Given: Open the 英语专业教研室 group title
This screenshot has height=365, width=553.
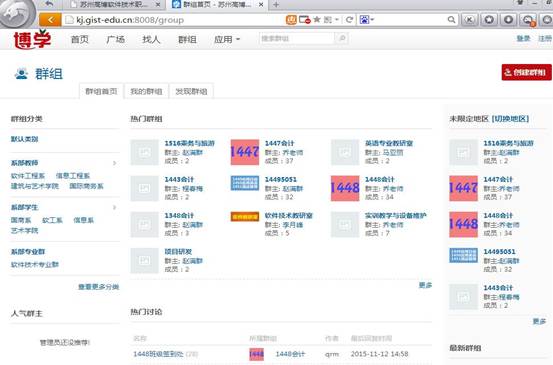Looking at the screenshot, I should [389, 143].
